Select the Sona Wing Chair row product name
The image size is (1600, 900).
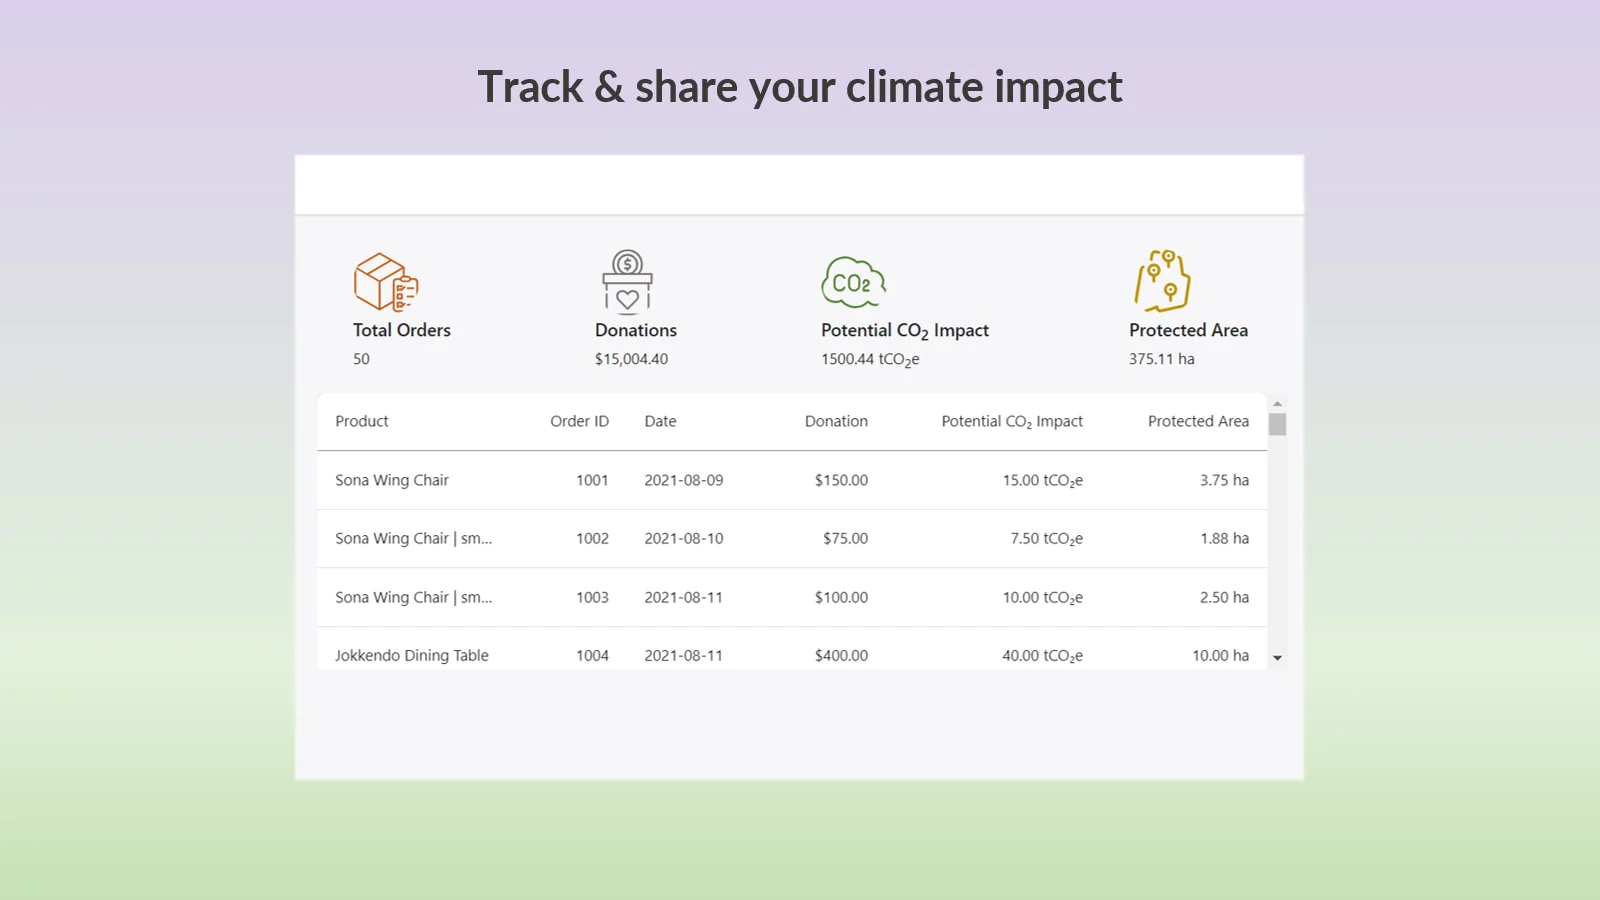(x=392, y=481)
